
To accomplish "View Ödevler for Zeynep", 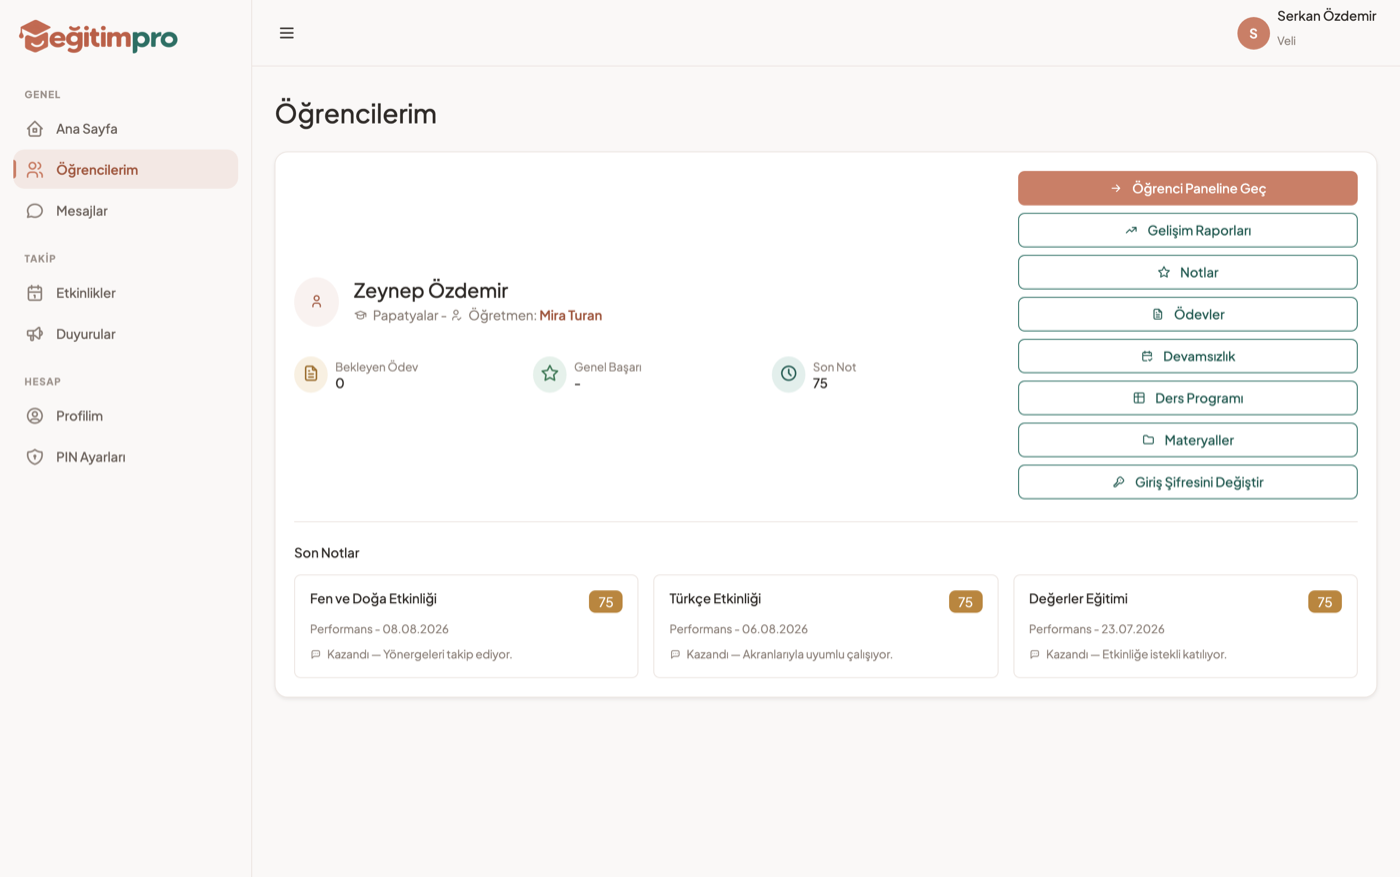I will [x=1188, y=314].
